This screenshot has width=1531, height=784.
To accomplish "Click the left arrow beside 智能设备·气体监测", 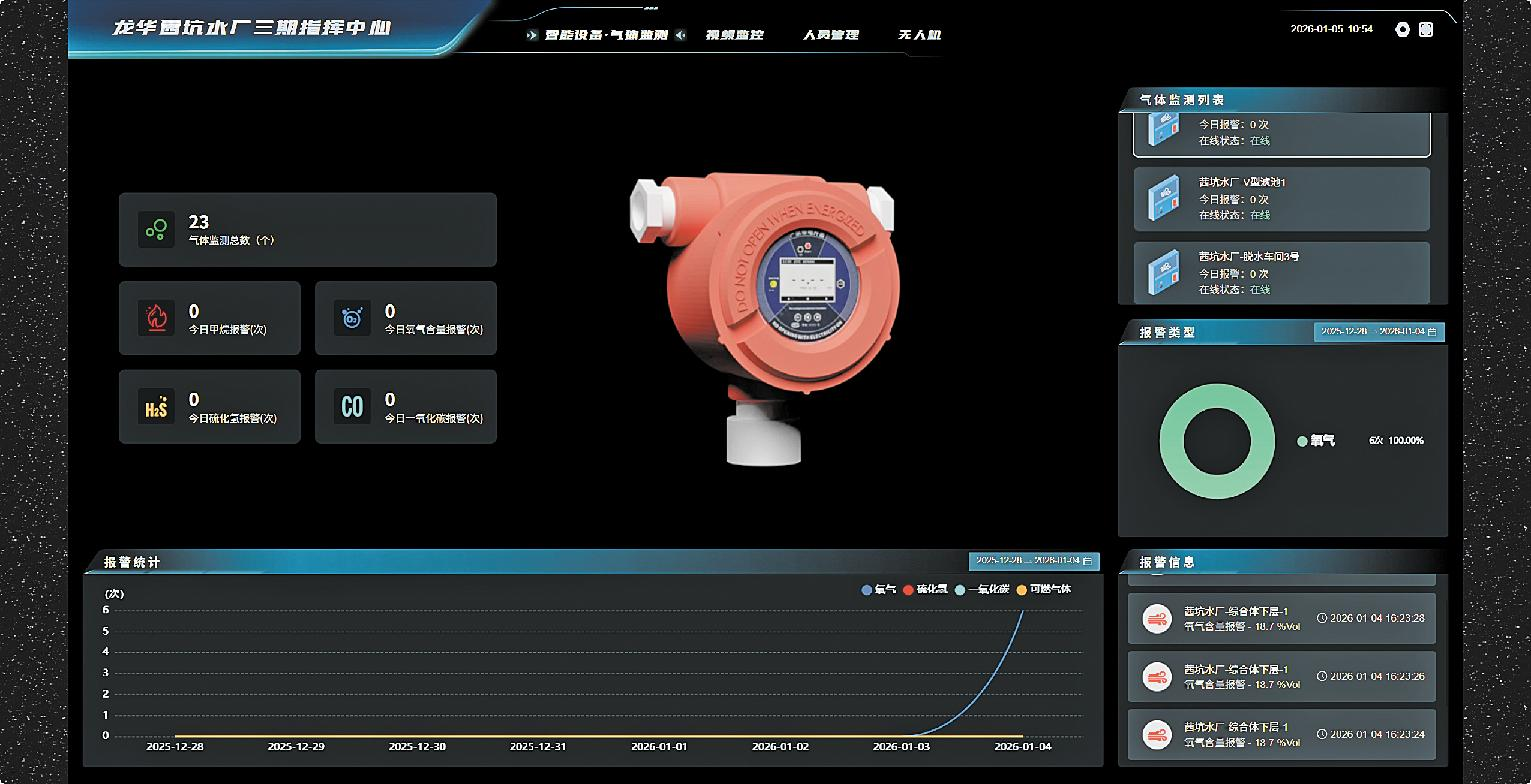I will coord(531,35).
